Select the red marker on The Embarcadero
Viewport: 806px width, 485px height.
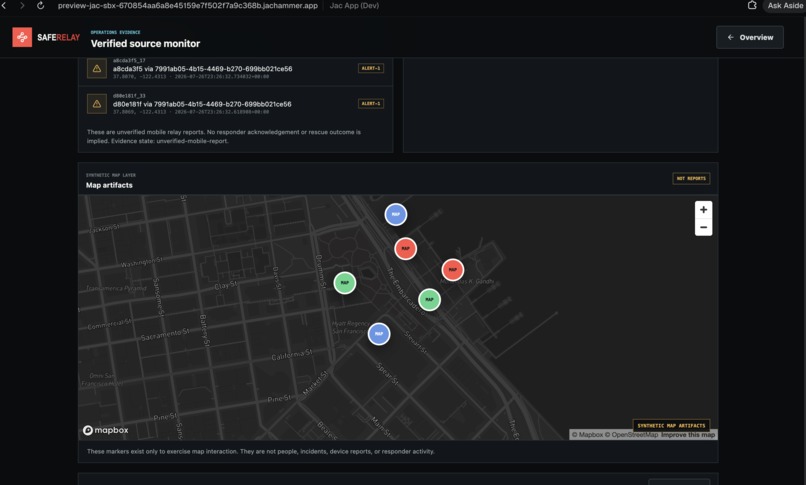point(406,249)
